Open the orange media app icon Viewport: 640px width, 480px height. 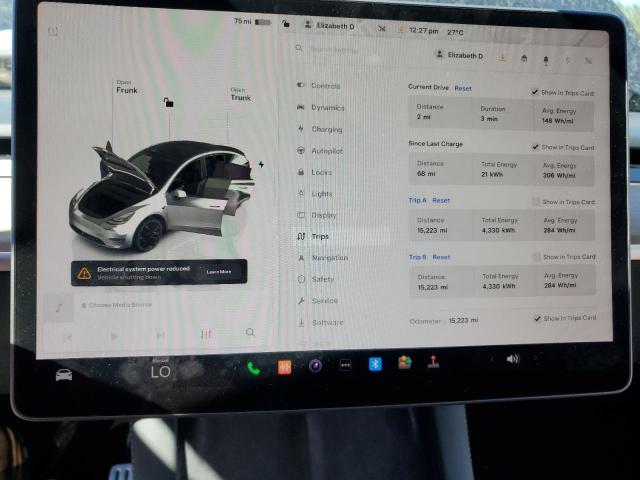click(284, 367)
